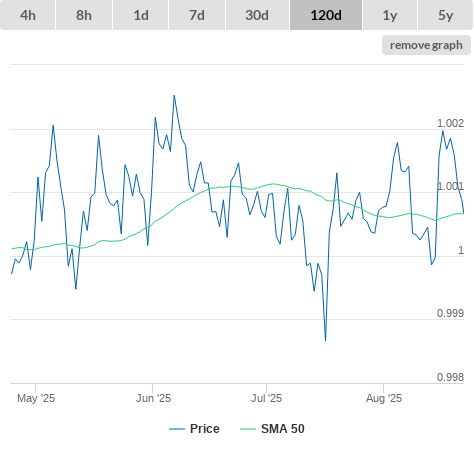
Task: Click the 0.999 y-axis label
Action: 450,313
